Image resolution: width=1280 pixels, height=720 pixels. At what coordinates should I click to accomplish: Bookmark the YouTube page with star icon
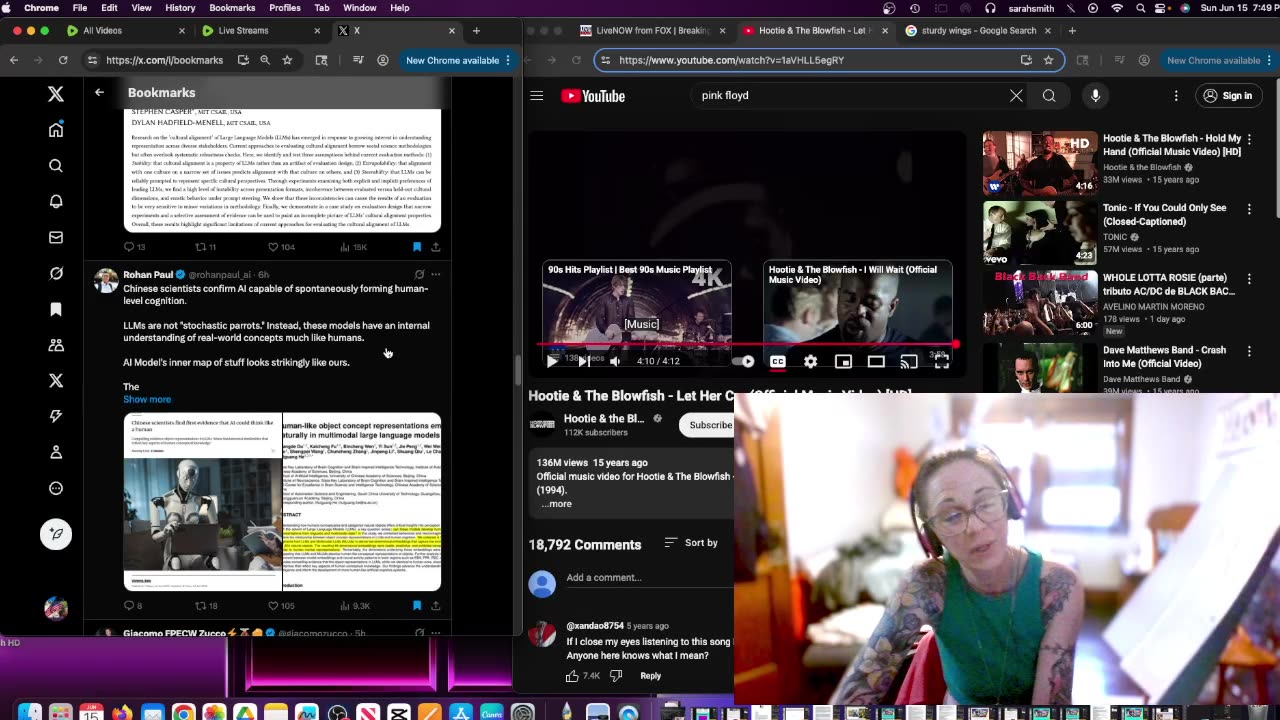(1048, 60)
